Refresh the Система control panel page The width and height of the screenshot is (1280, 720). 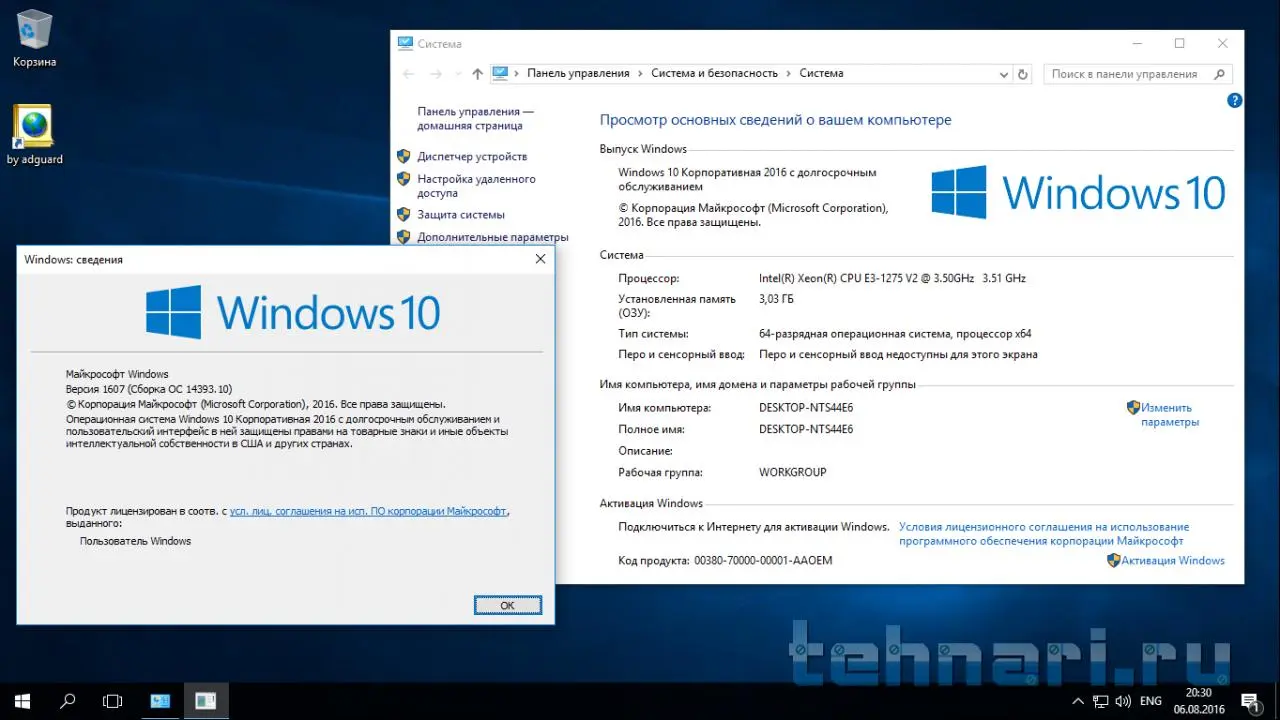click(1022, 74)
